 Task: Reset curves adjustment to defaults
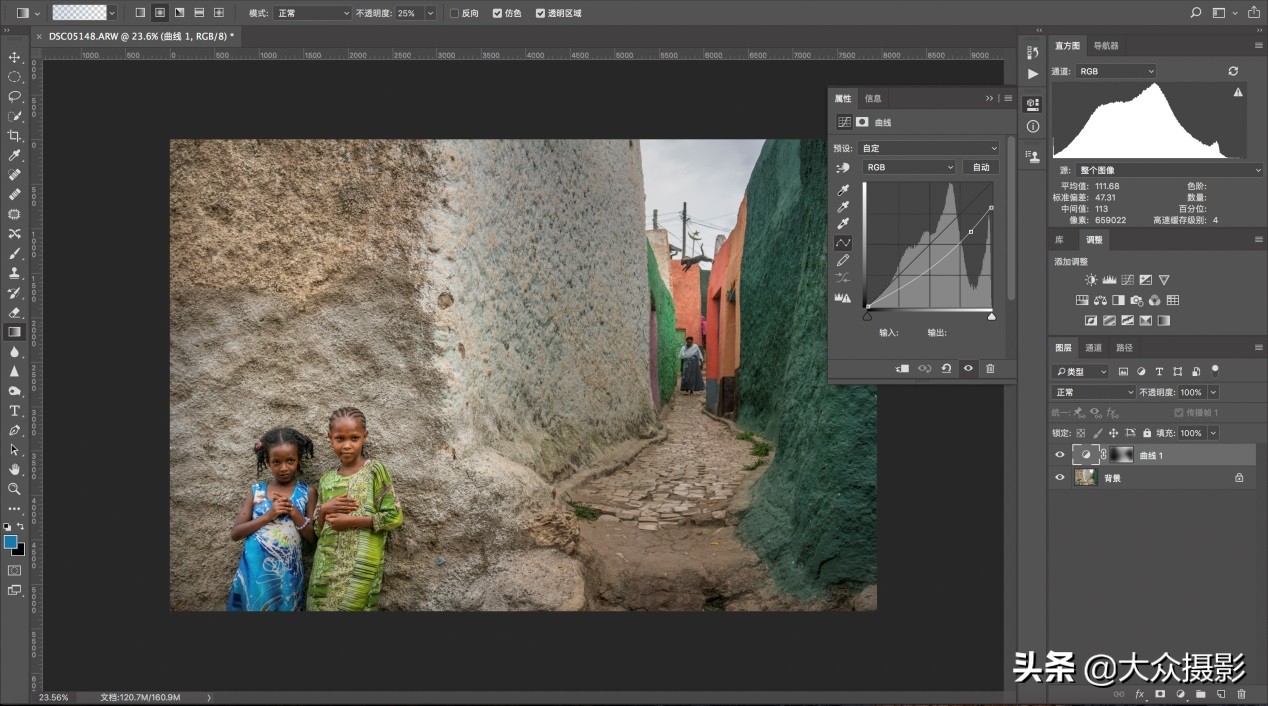[946, 369]
